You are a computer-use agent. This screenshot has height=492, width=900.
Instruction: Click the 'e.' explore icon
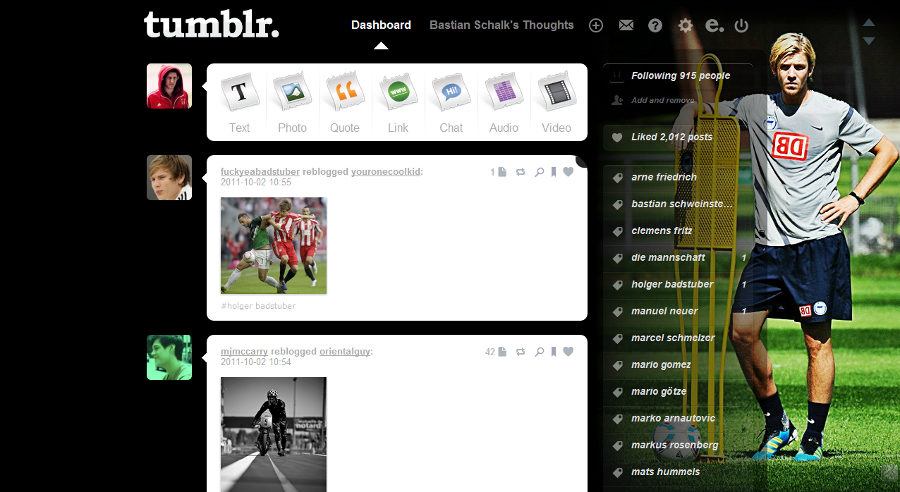pyautogui.click(x=714, y=25)
